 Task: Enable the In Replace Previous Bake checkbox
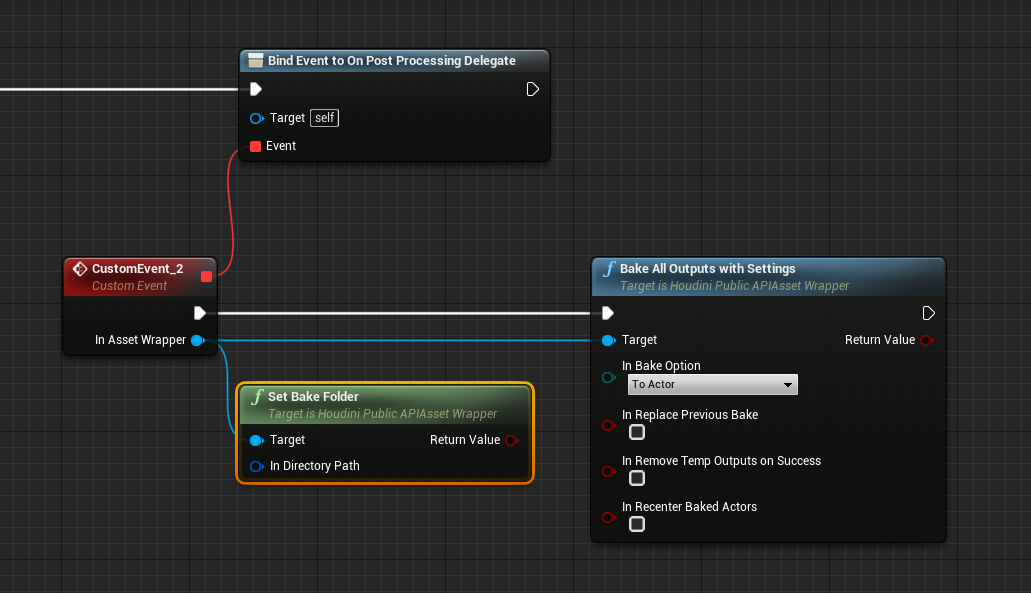[637, 432]
